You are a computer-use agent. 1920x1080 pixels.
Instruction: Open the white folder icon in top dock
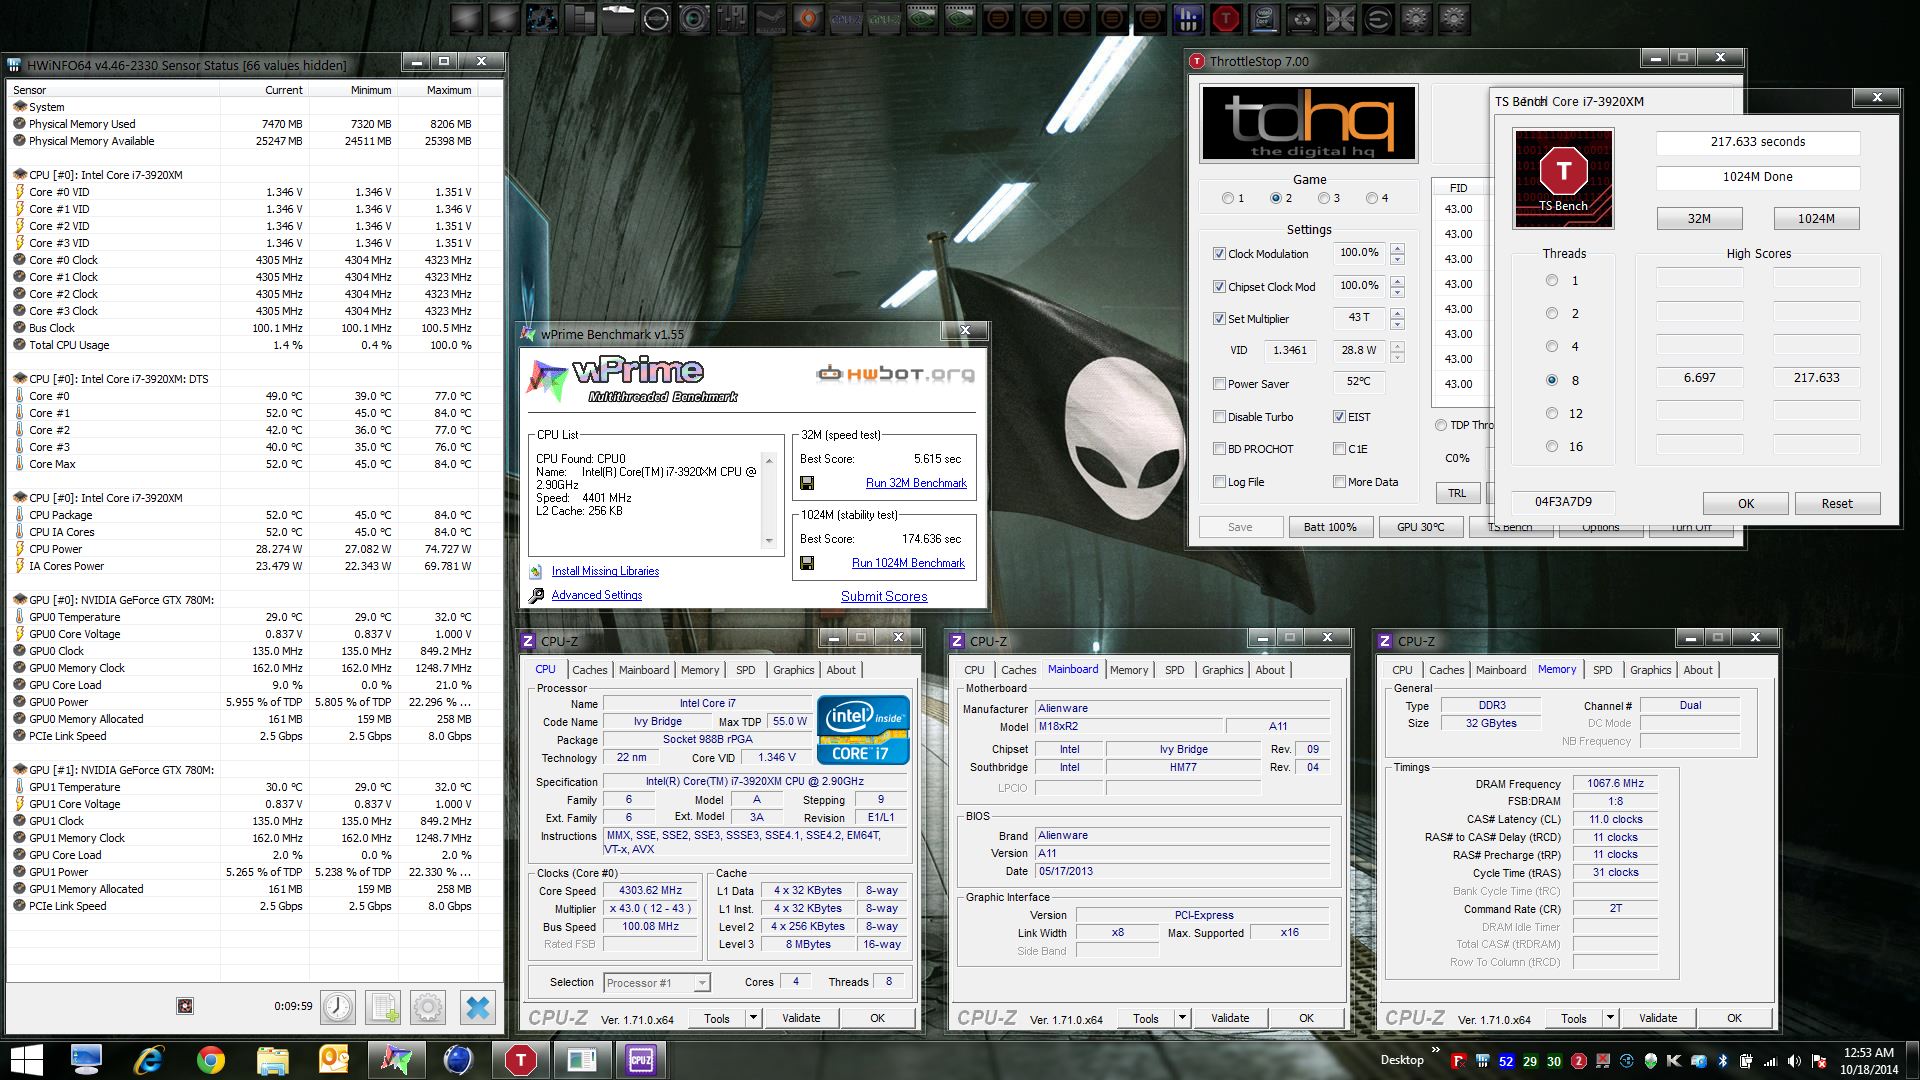point(619,18)
